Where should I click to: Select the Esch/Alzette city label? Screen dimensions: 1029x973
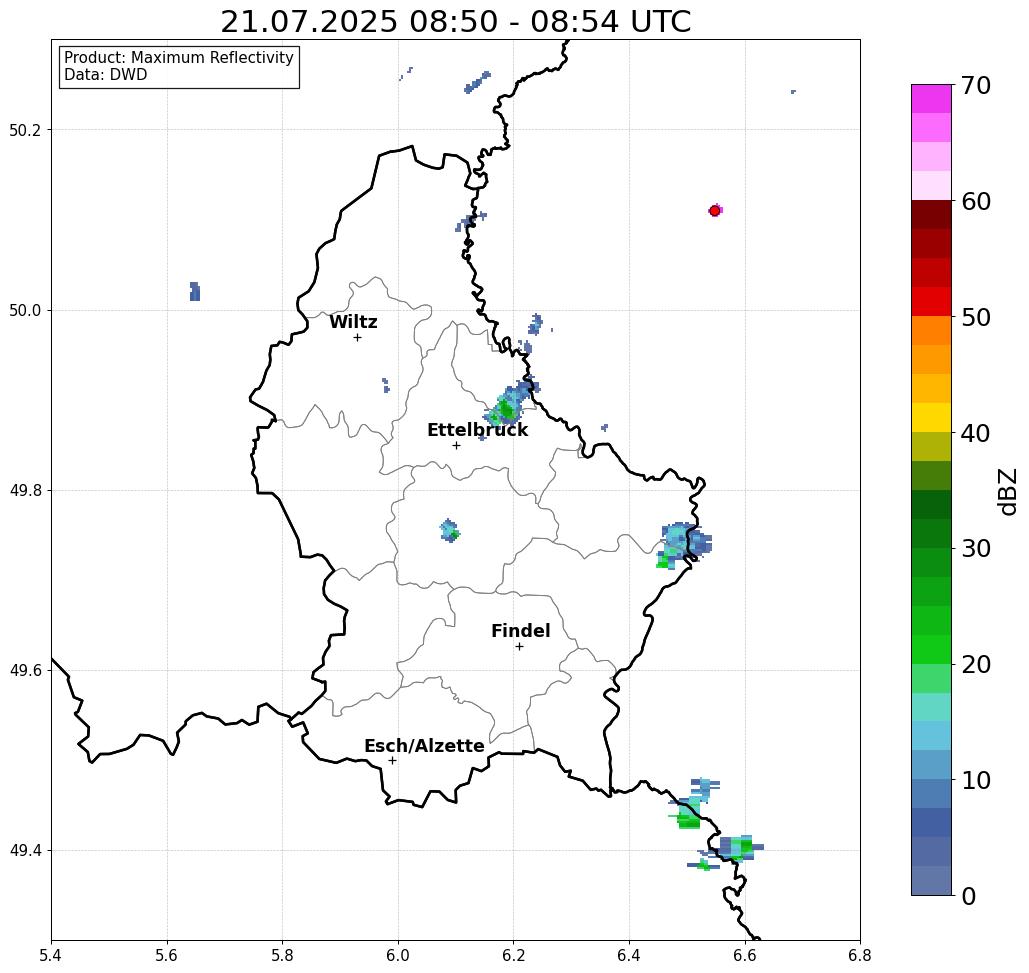[x=424, y=746]
